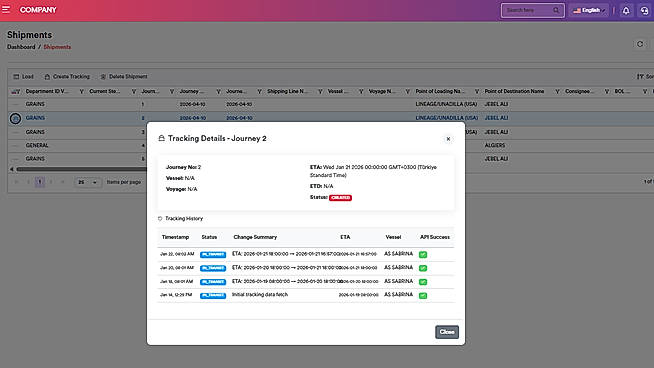Click the Tracking History clock icon

160,219
